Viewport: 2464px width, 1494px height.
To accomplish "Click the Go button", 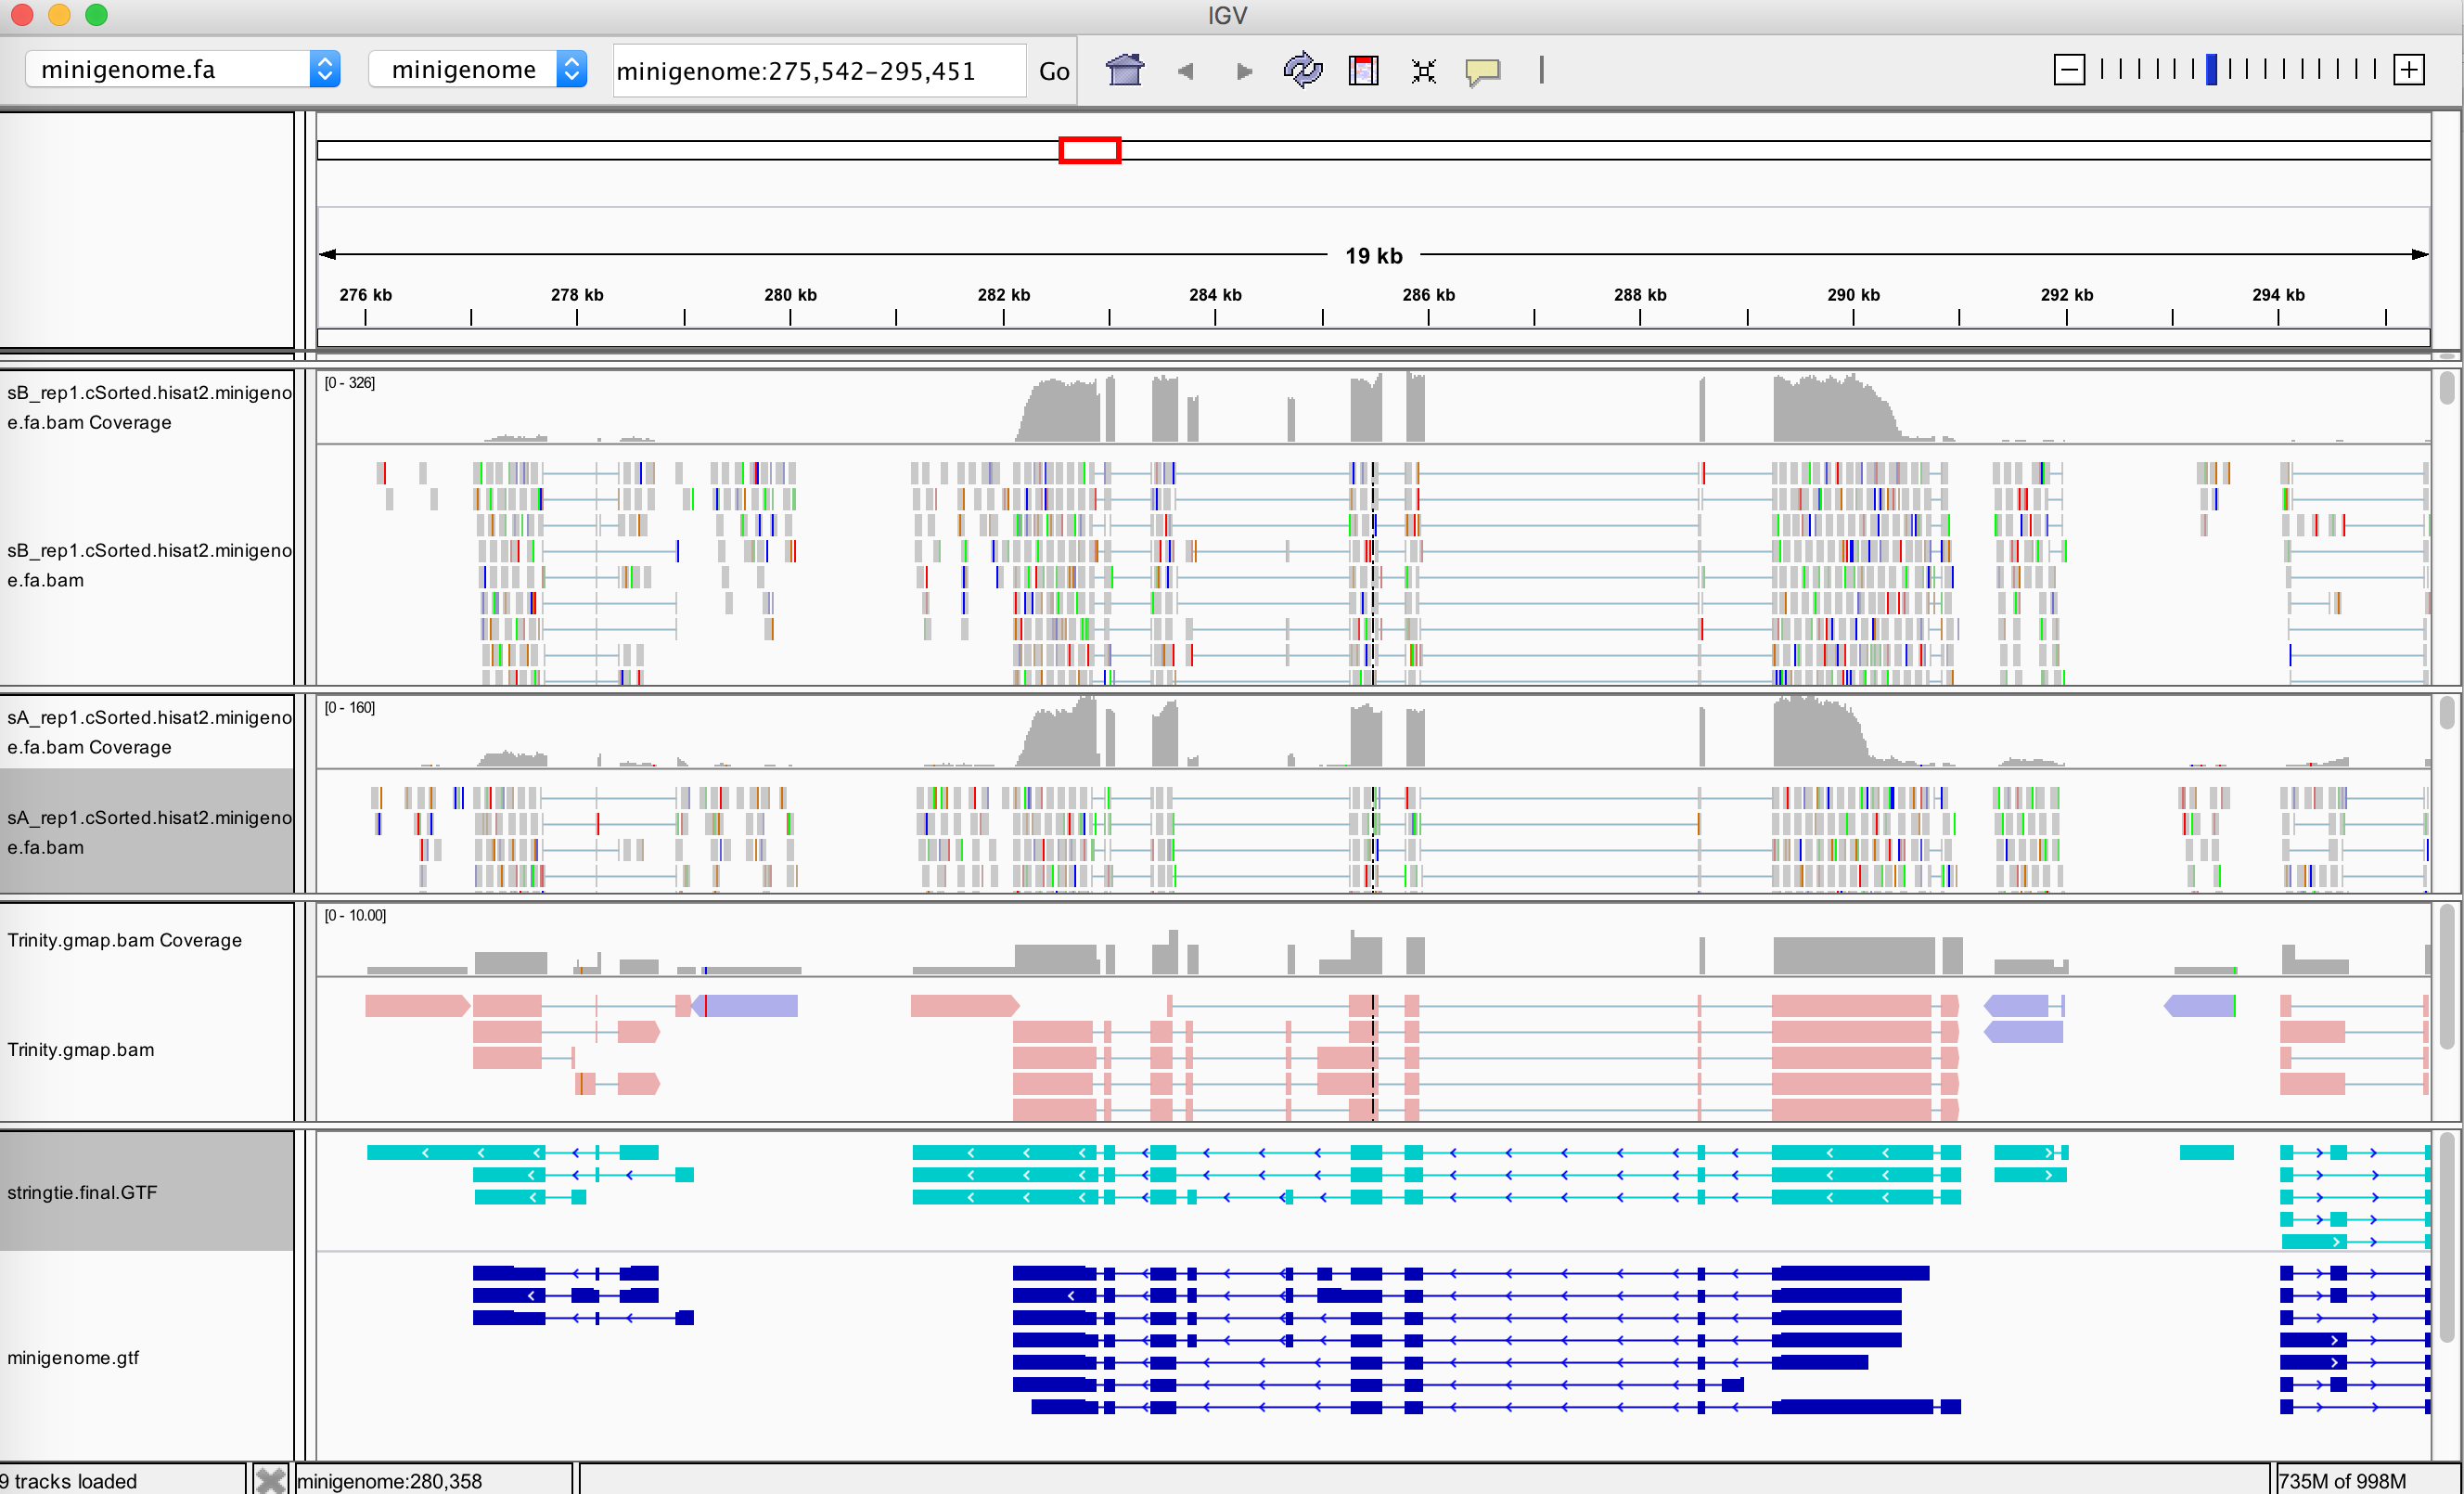I will [x=1053, y=71].
